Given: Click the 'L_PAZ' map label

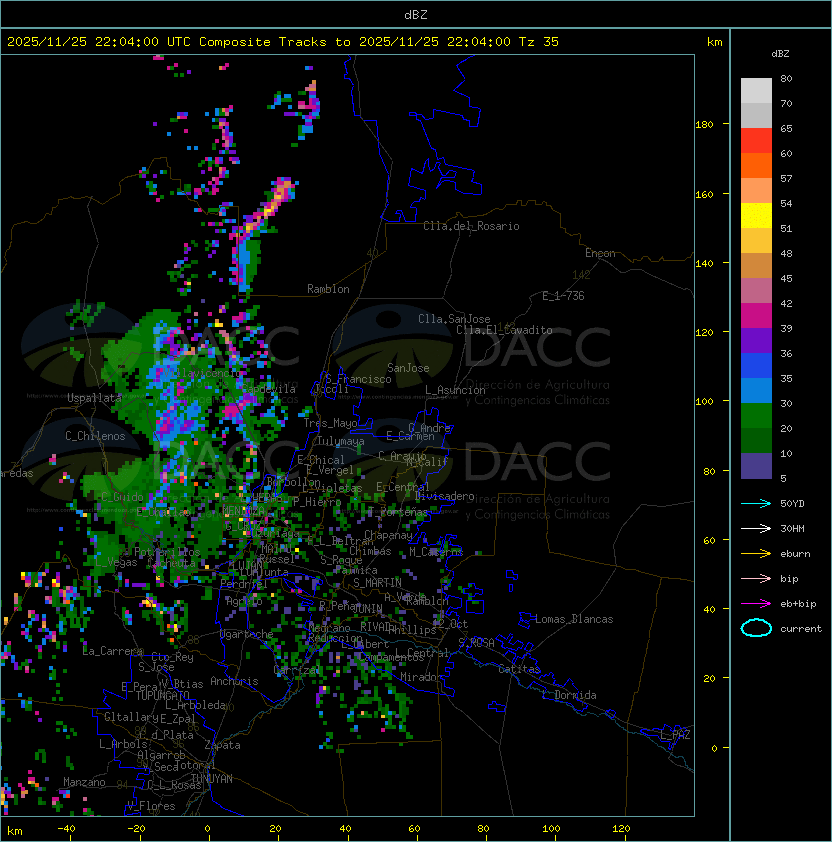Looking at the screenshot, I should pyautogui.click(x=675, y=735).
